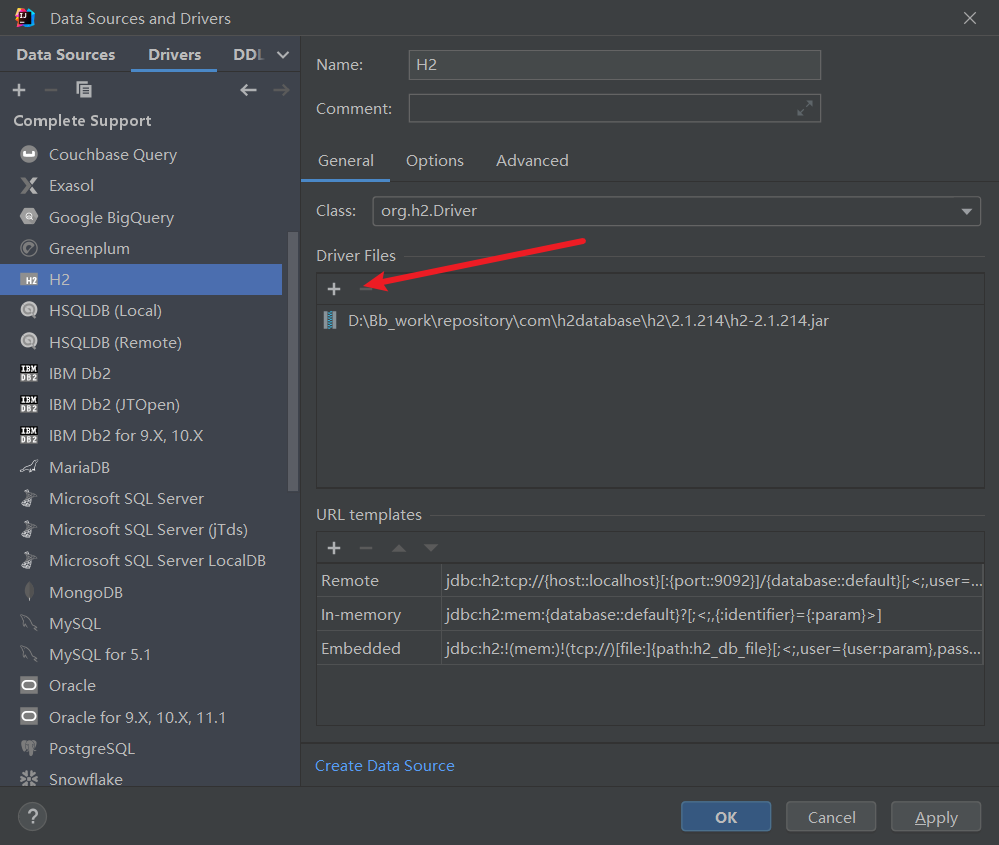999x845 pixels.
Task: Select the In-memory URL template row
Action: click(x=650, y=614)
